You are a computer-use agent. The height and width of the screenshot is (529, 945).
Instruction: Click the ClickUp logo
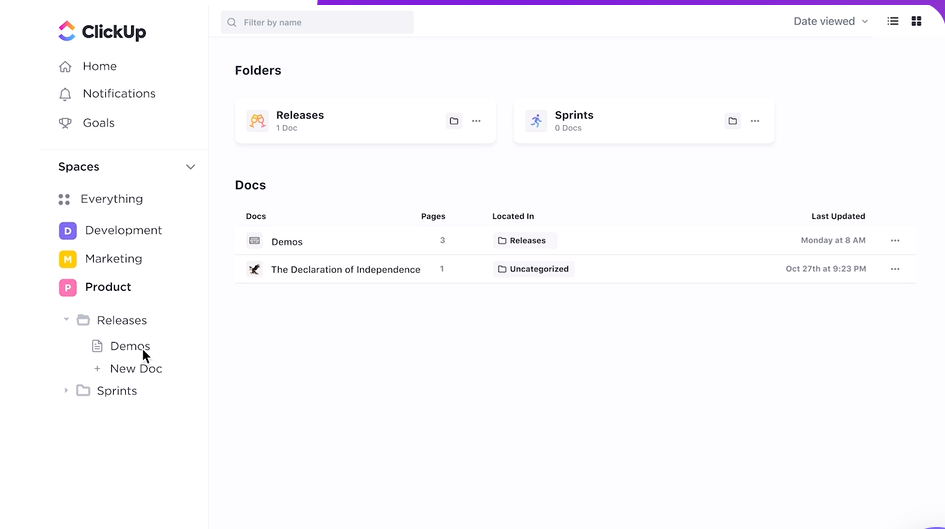click(x=102, y=31)
